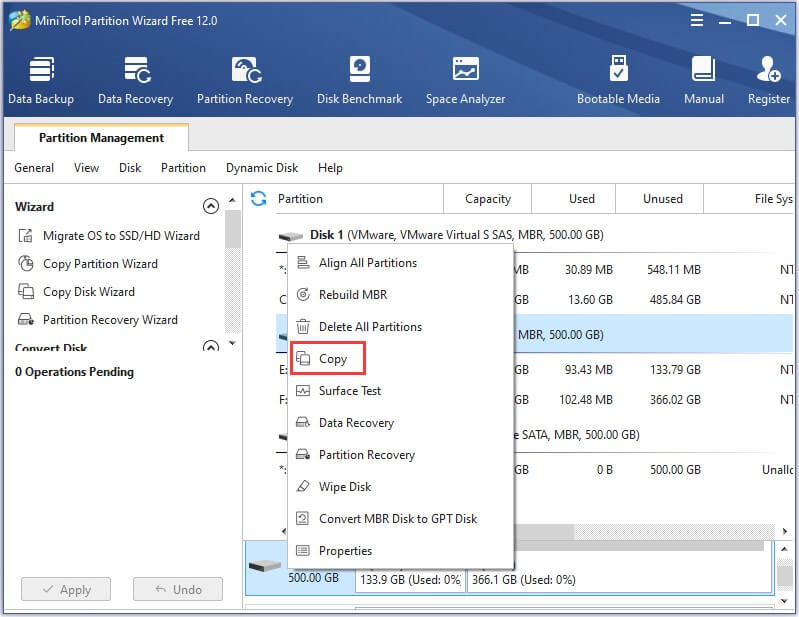Click the 485.84 GB unused cell
This screenshot has height=617, width=799.
click(675, 299)
